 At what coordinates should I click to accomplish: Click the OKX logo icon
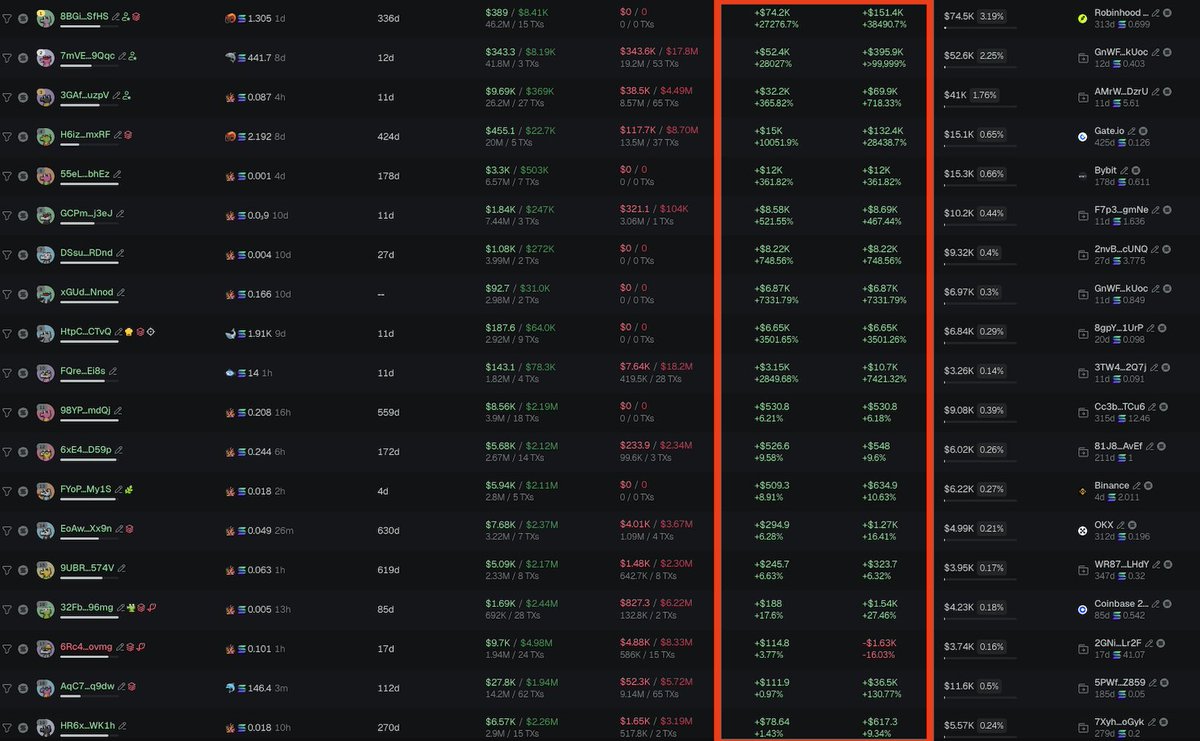click(x=1082, y=530)
